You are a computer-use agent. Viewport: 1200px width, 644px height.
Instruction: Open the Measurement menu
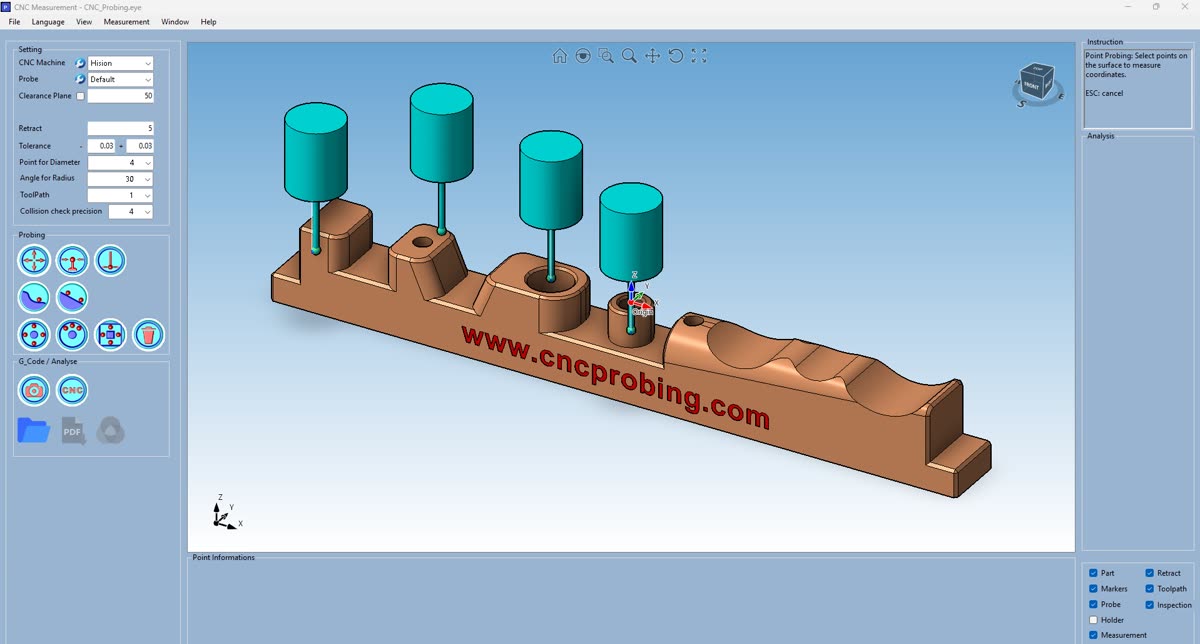tap(127, 21)
